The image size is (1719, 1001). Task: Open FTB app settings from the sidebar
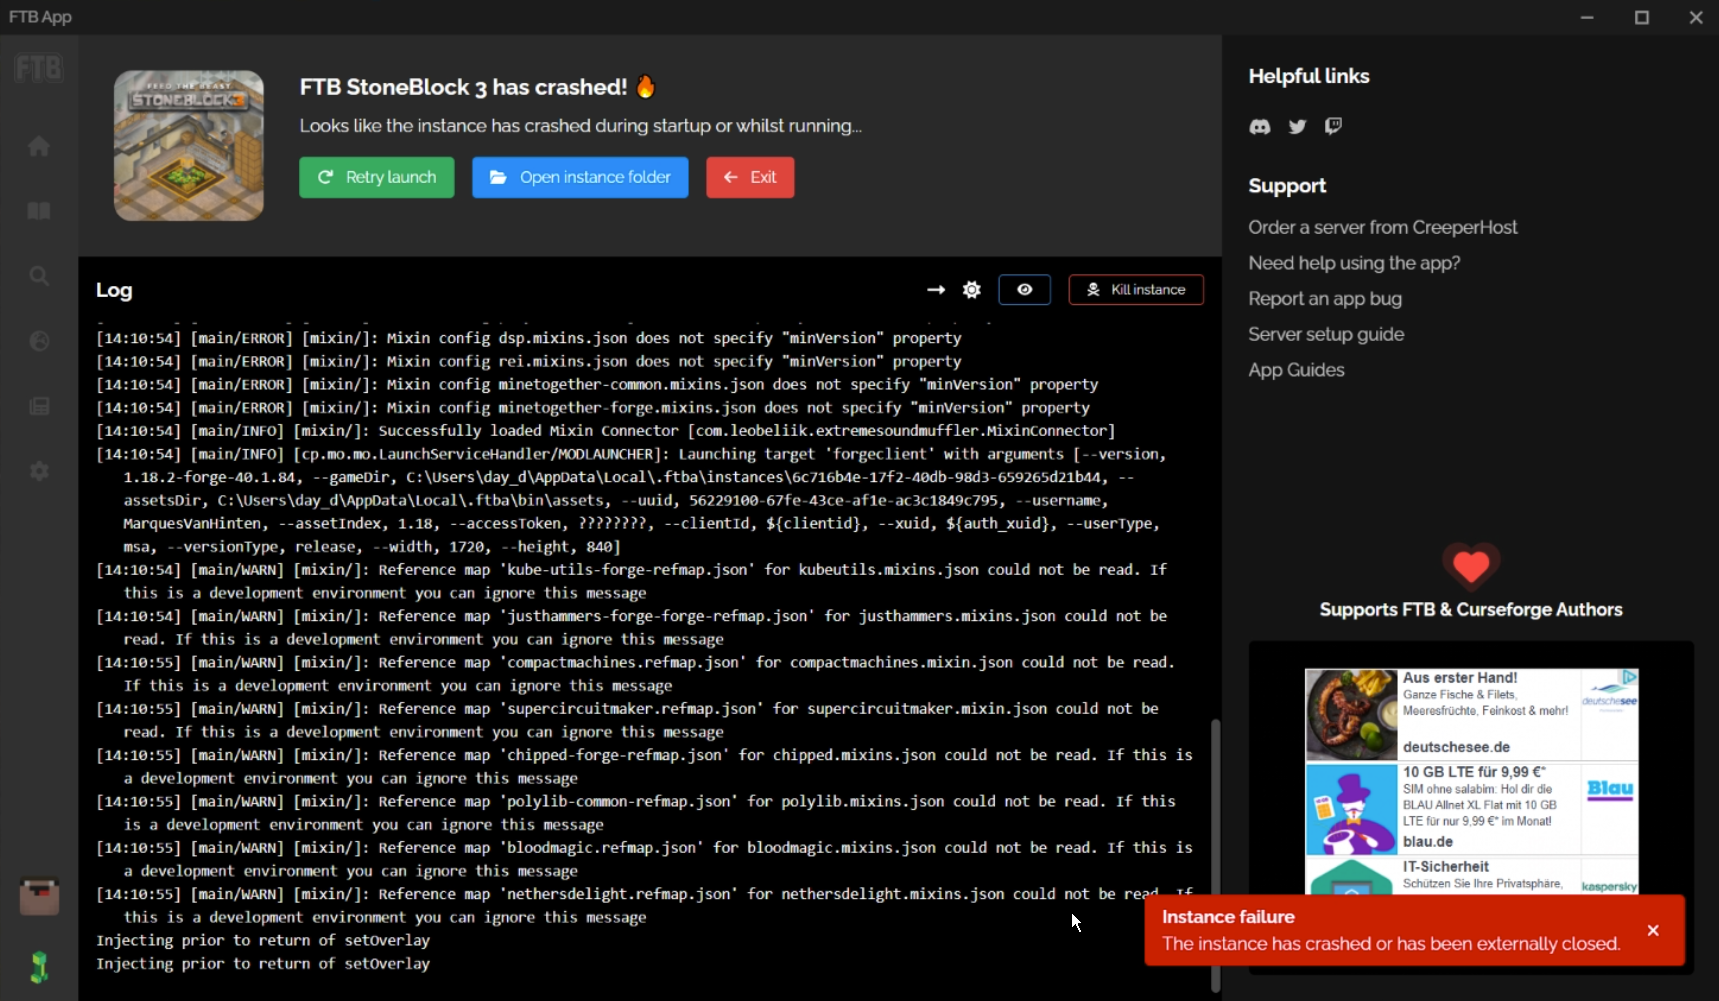(x=40, y=471)
